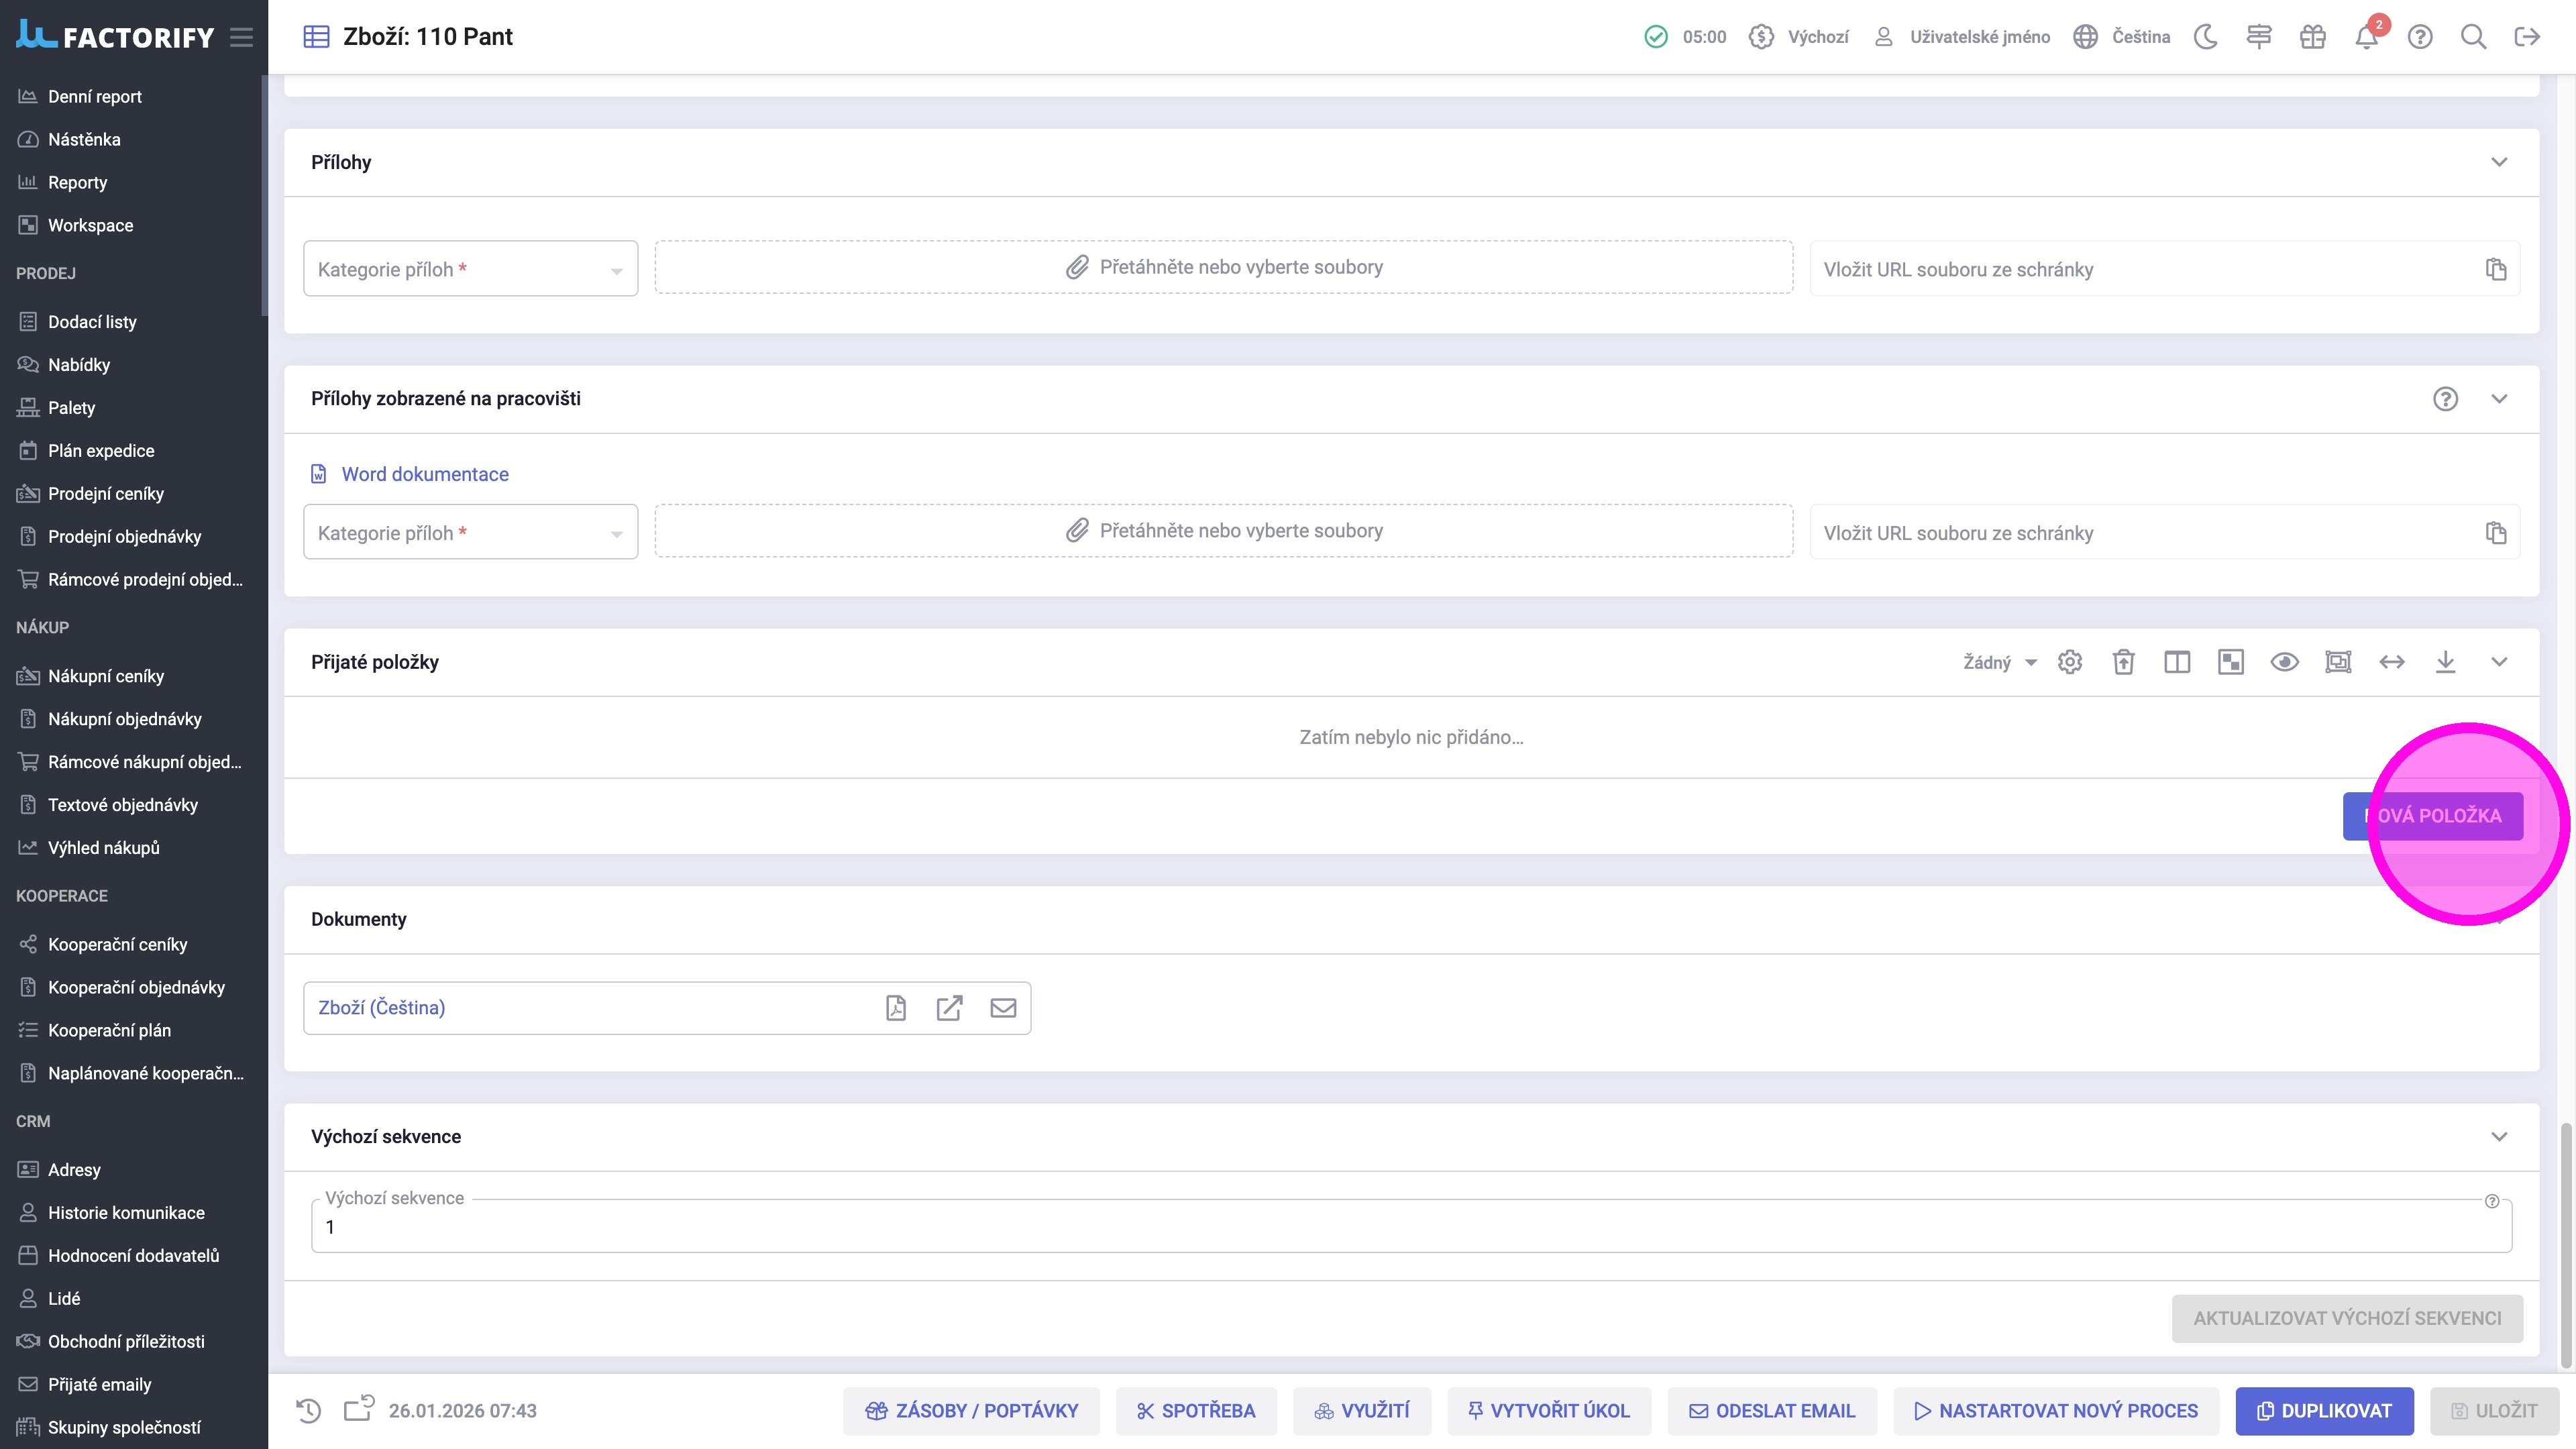Click the DUPLIKOVAT button
Screen dimensions: 2576x1449
pyautogui.click(x=2324, y=1411)
